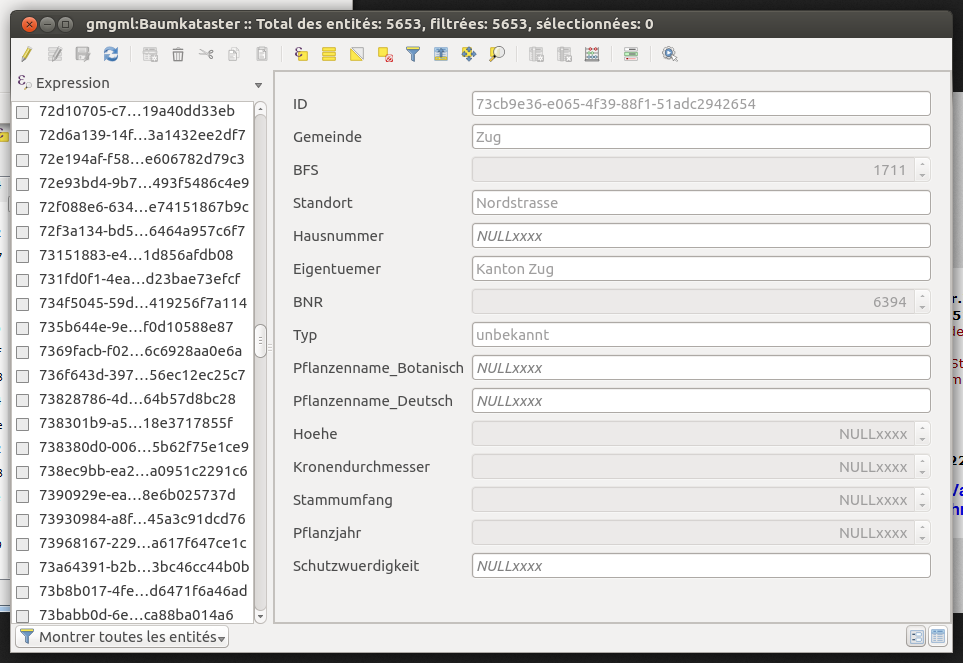The image size is (963, 663).
Task: Expand the Expression dropdown arrow
Action: [259, 84]
